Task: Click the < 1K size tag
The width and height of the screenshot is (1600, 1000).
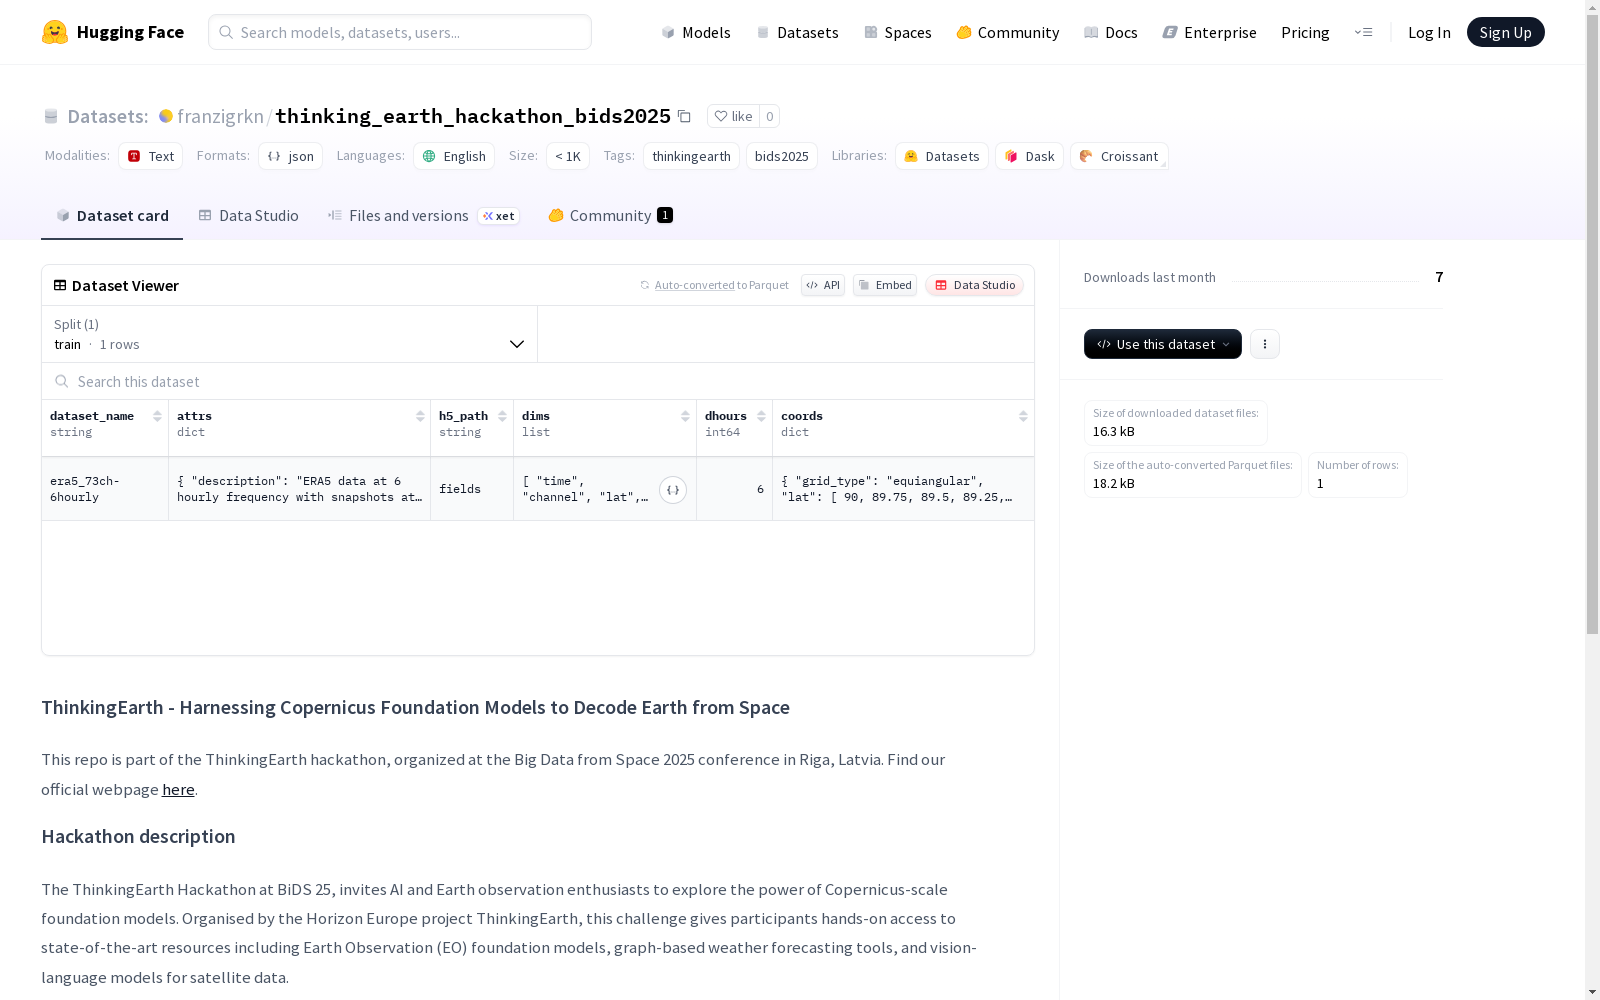Action: click(568, 156)
